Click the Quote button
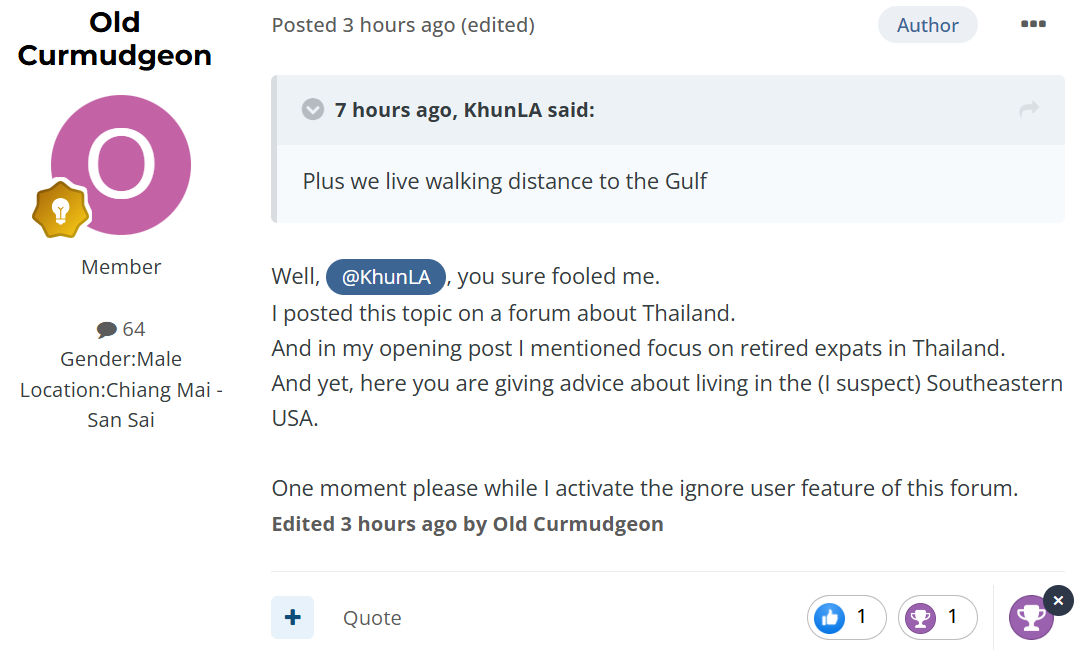1081x656 pixels. [372, 618]
